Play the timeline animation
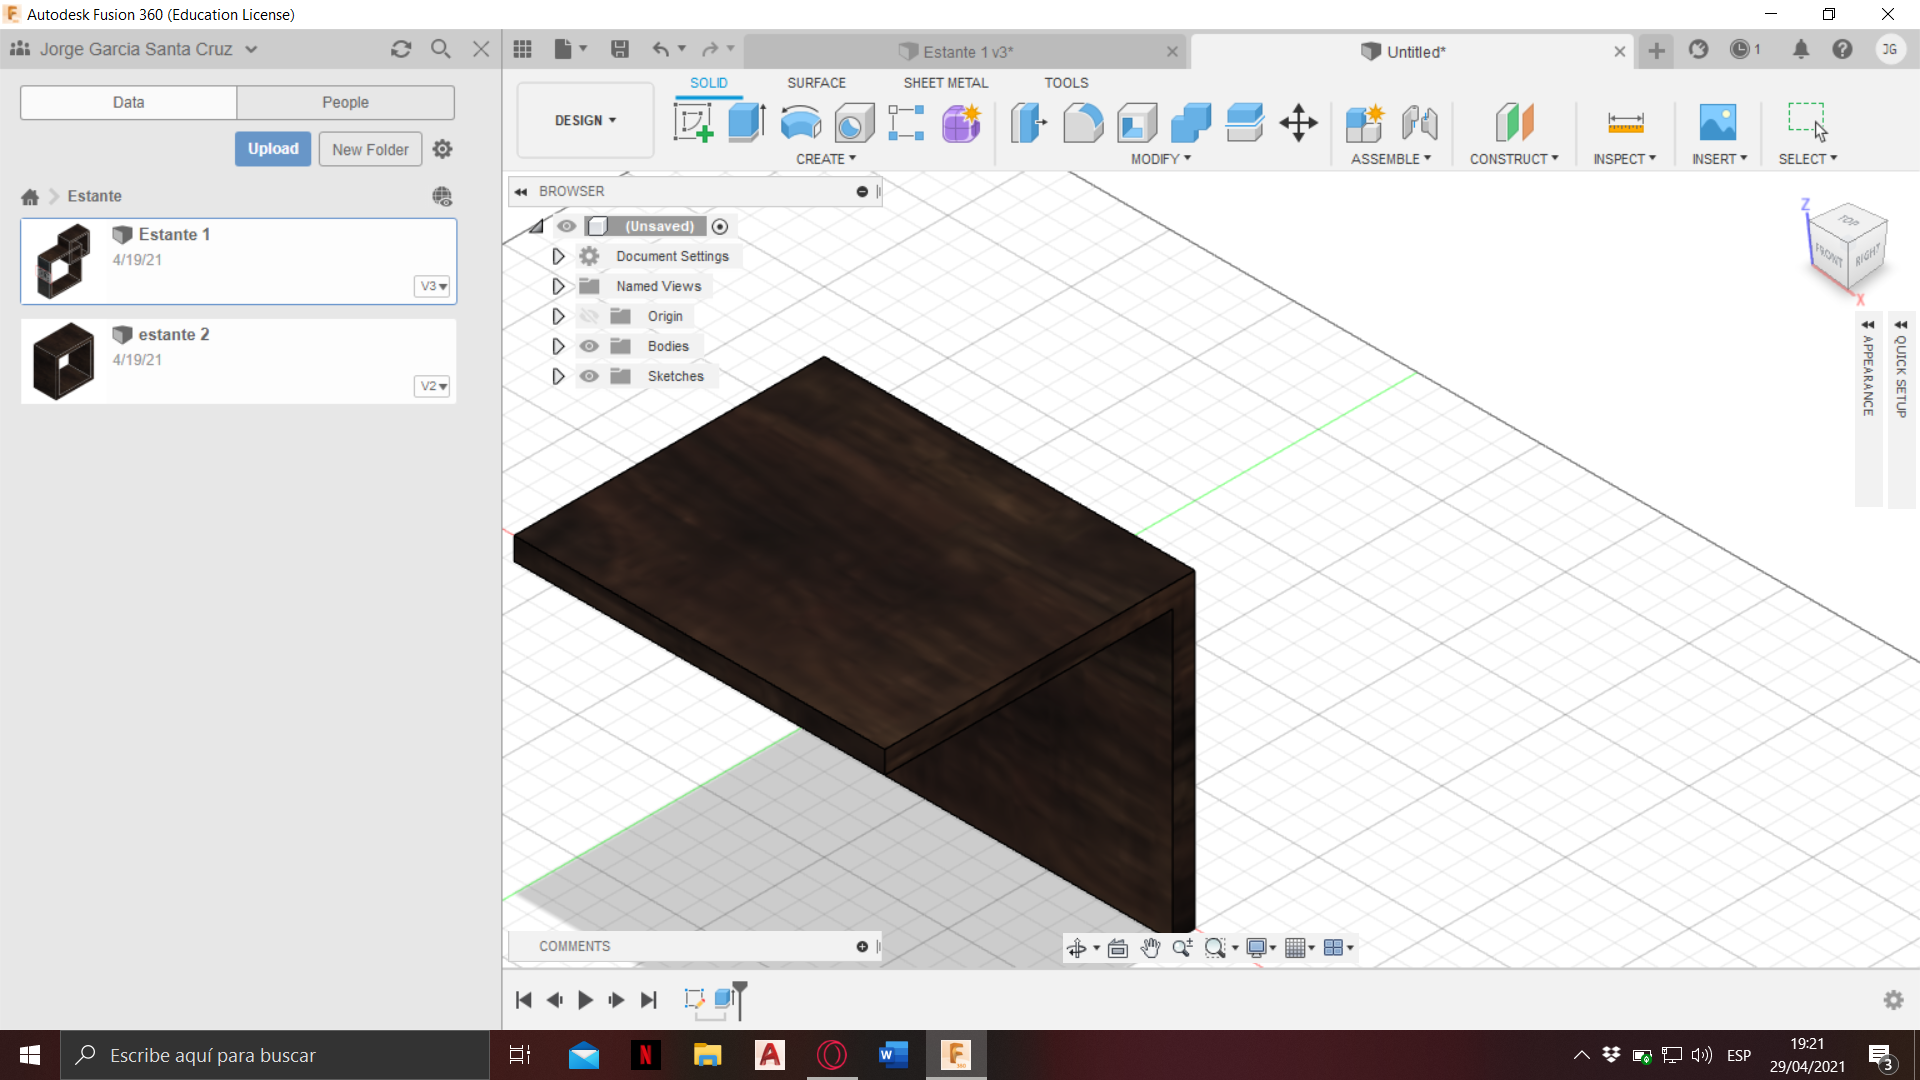 tap(586, 1000)
